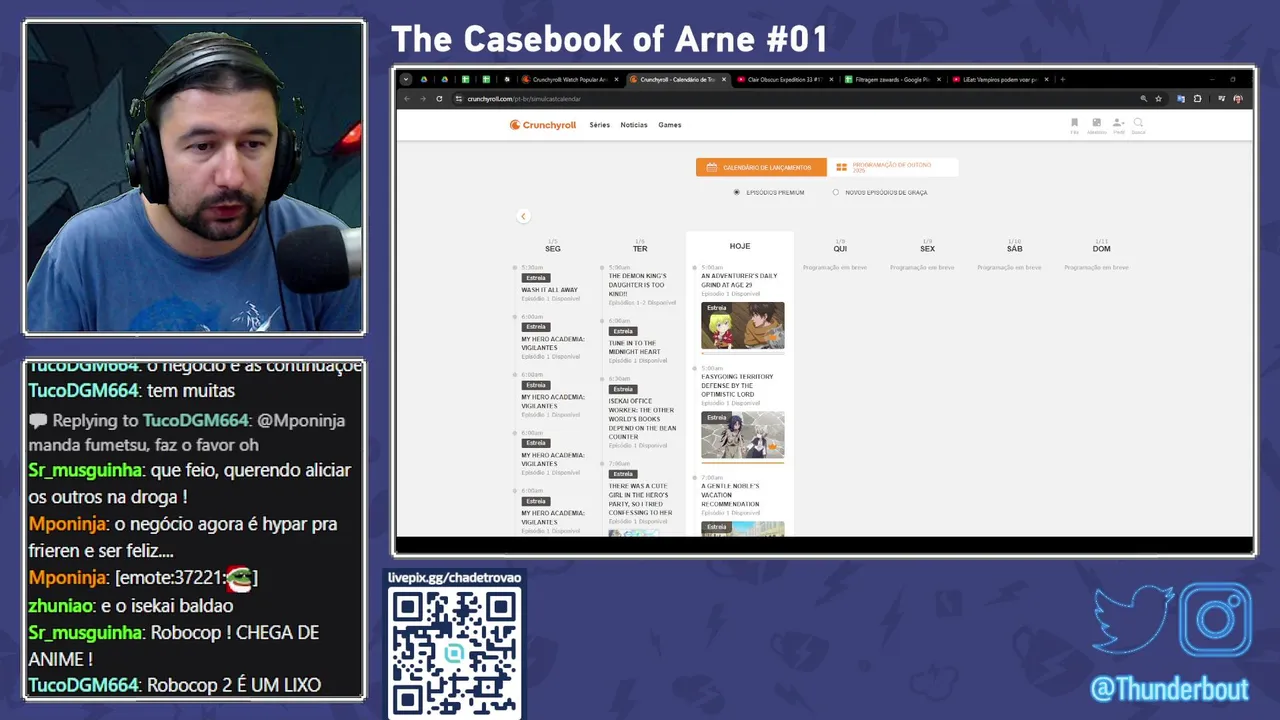Image resolution: width=1280 pixels, height=720 pixels.
Task: Click the Twitter bird icon on overlay
Action: pyautogui.click(x=1133, y=621)
